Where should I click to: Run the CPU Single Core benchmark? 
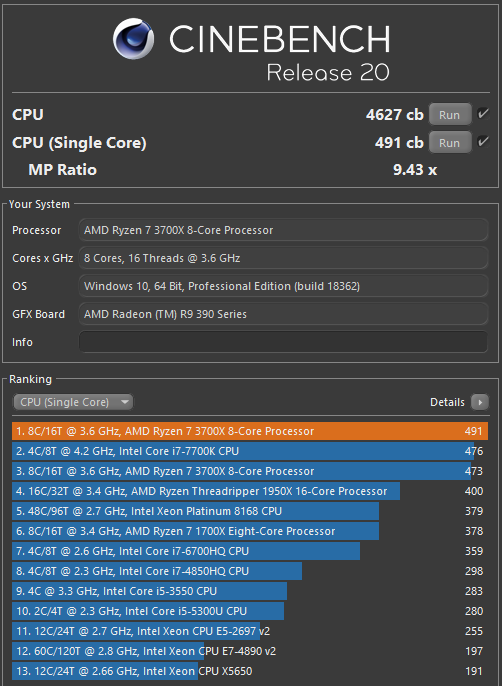(450, 143)
